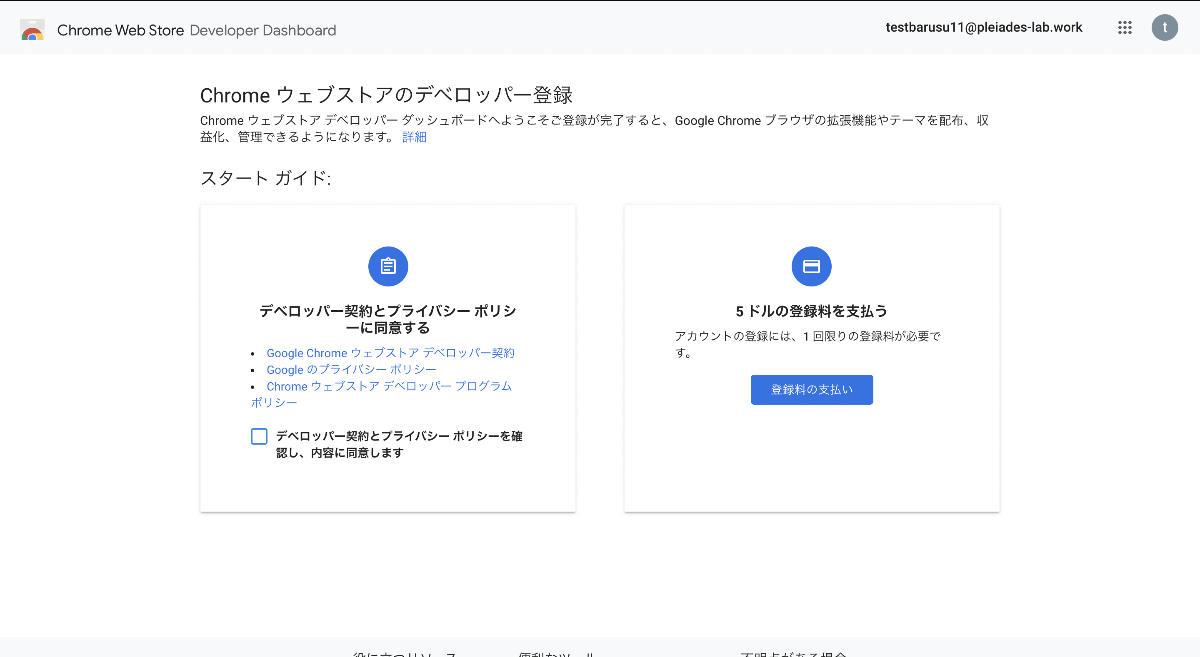Click the credit card payment icon
The height and width of the screenshot is (657, 1200).
(812, 266)
